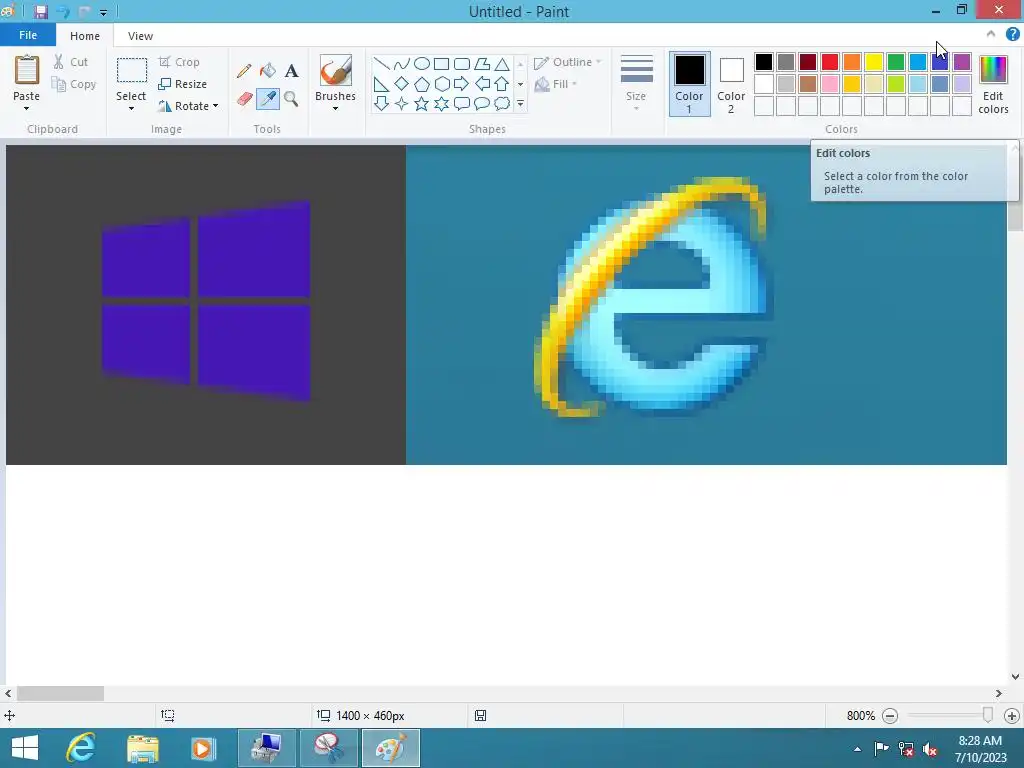Select the Color picker eyedropper tool
1024x768 pixels.
[268, 99]
